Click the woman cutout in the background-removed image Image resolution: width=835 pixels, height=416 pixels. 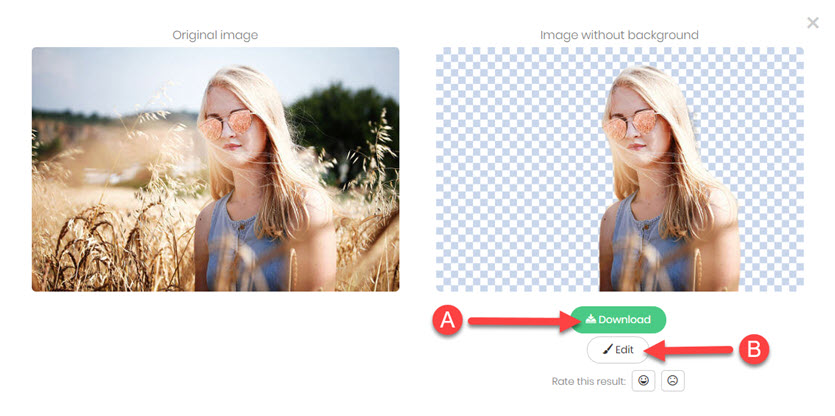tap(670, 181)
